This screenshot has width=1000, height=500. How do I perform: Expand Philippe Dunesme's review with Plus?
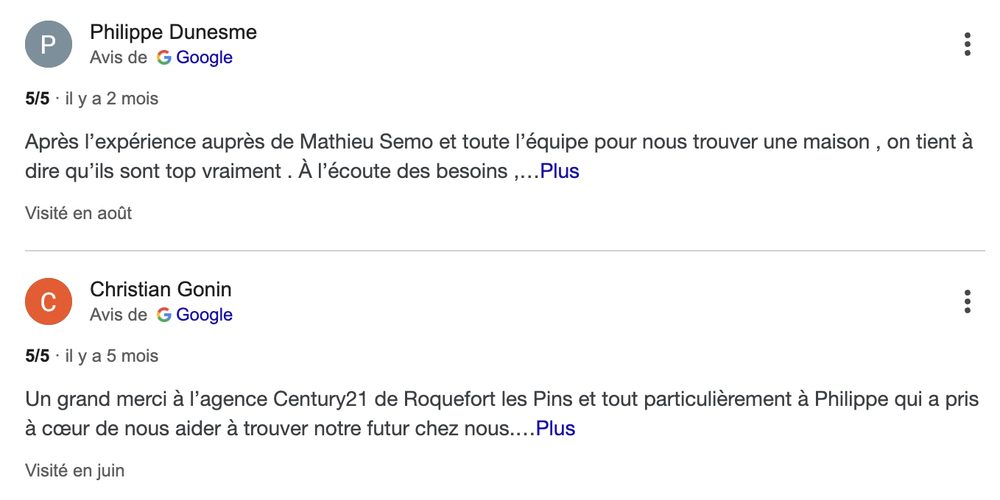pyautogui.click(x=559, y=171)
